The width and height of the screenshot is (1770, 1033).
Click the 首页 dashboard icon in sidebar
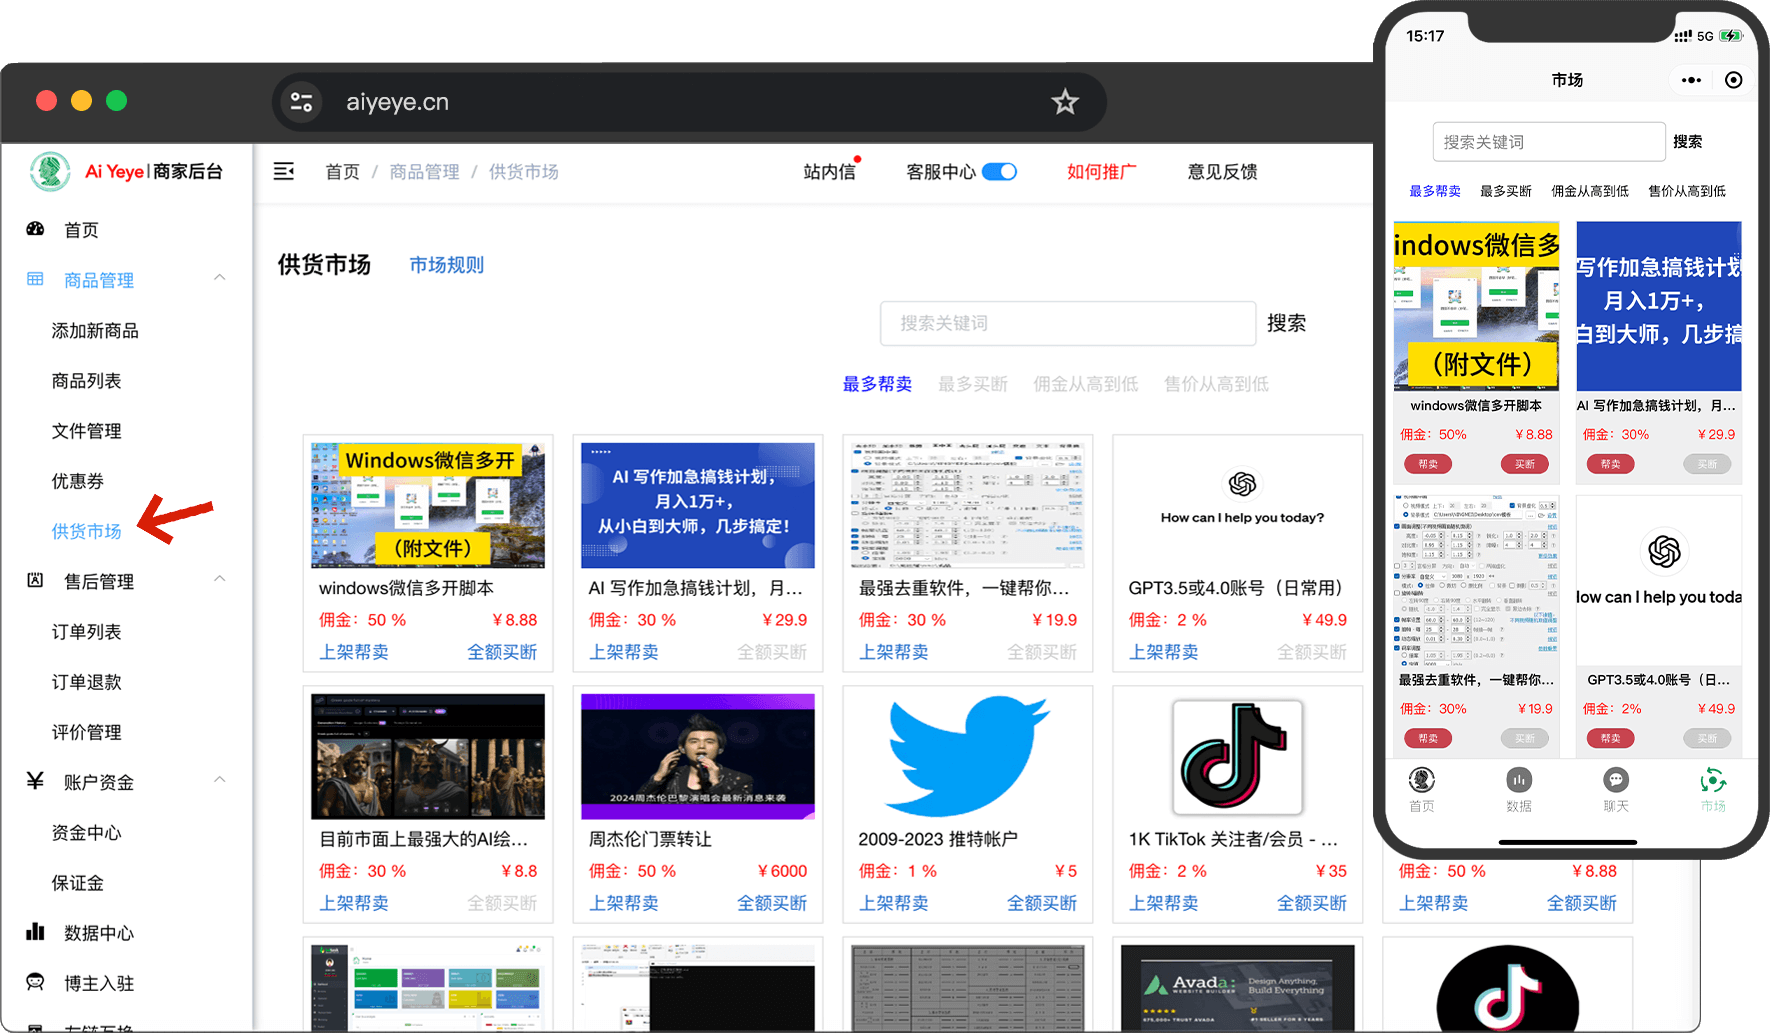pos(35,229)
